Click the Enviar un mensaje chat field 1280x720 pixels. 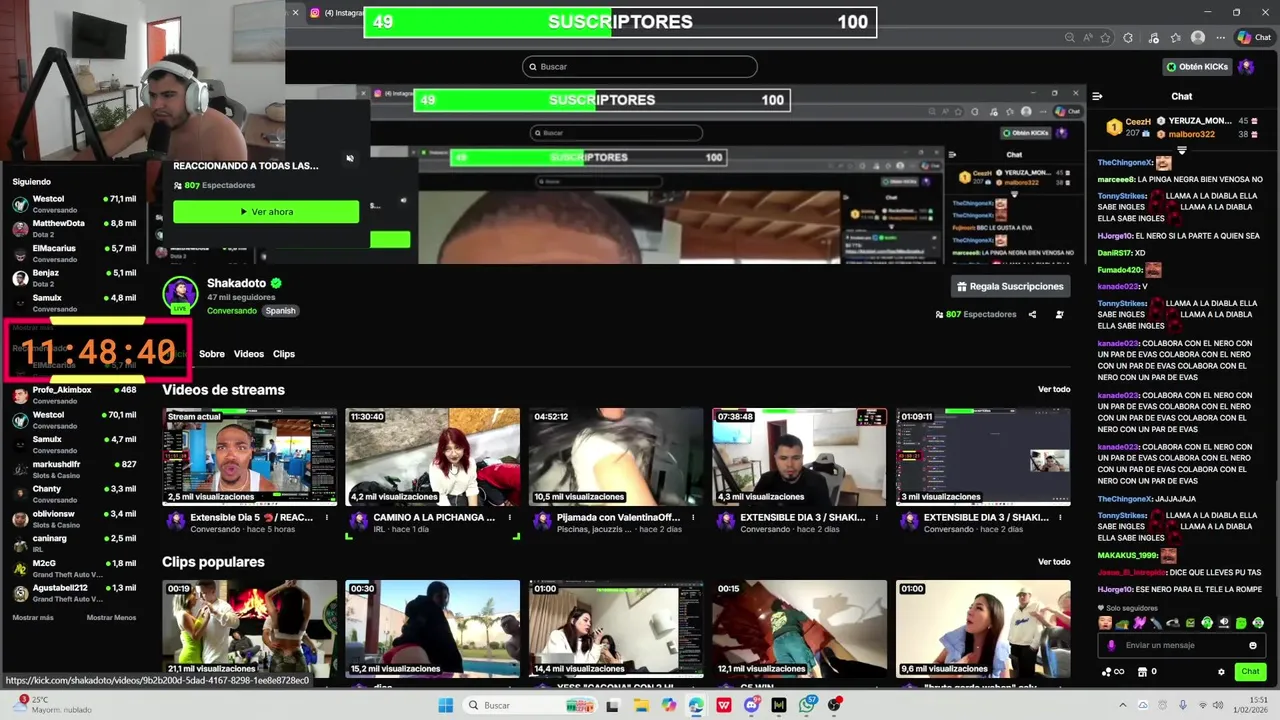(1180, 645)
